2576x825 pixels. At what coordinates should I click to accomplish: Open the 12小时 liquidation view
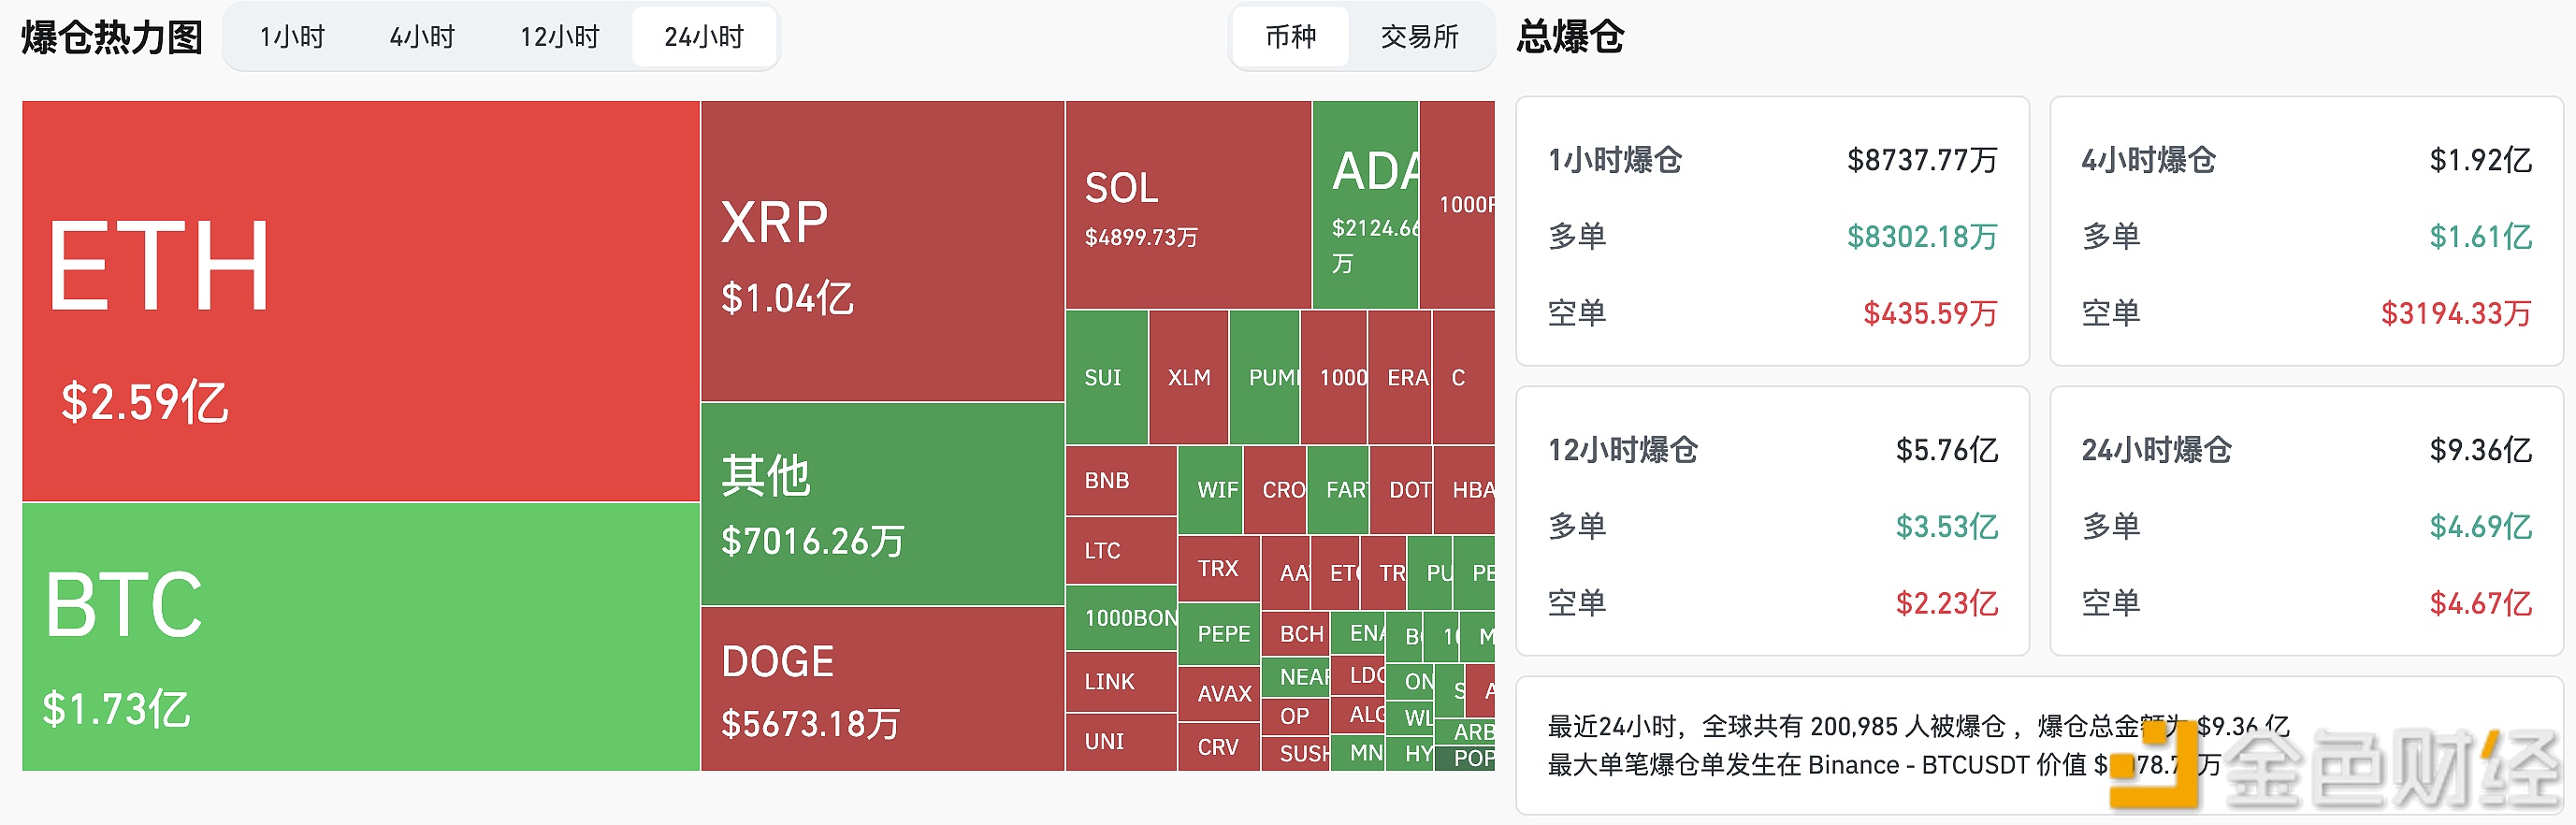pyautogui.click(x=558, y=36)
